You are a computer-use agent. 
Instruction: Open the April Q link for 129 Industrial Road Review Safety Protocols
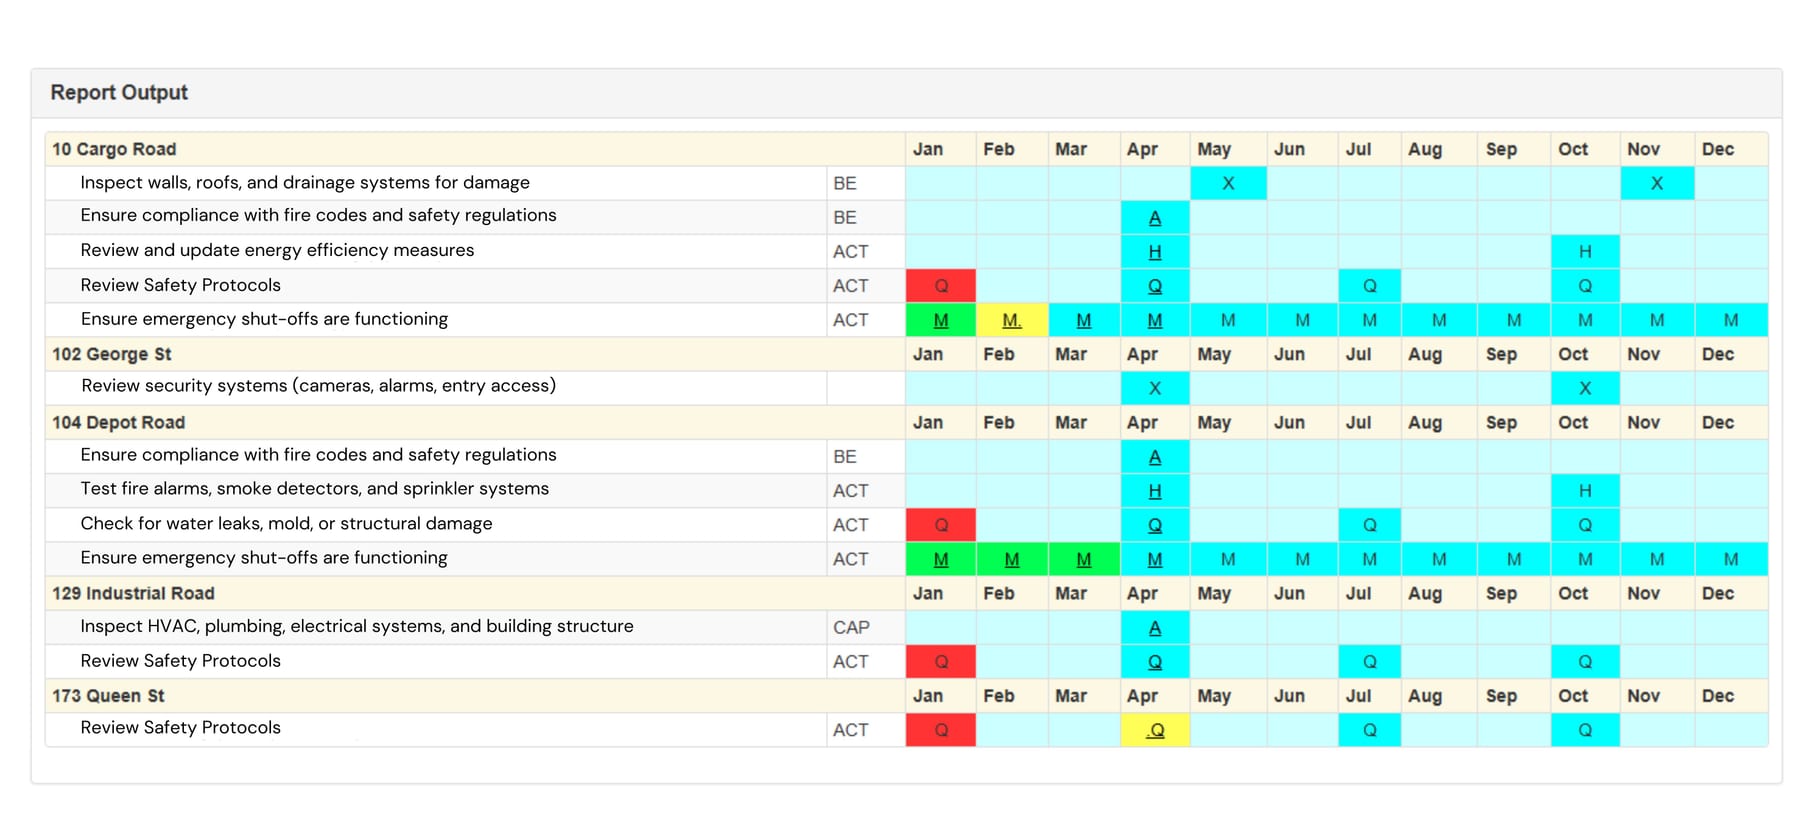click(x=1155, y=662)
